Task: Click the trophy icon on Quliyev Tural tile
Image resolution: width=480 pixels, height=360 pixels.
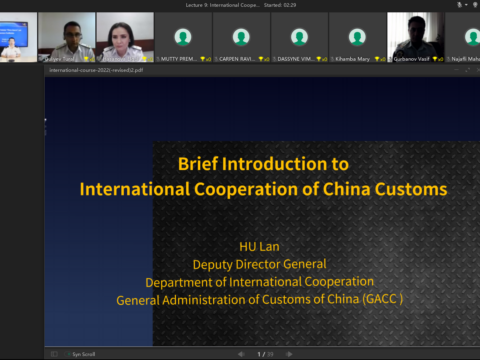Action: click(86, 59)
